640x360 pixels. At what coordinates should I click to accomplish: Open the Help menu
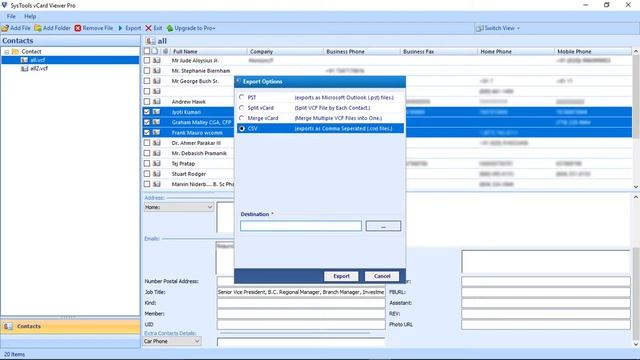(30, 16)
